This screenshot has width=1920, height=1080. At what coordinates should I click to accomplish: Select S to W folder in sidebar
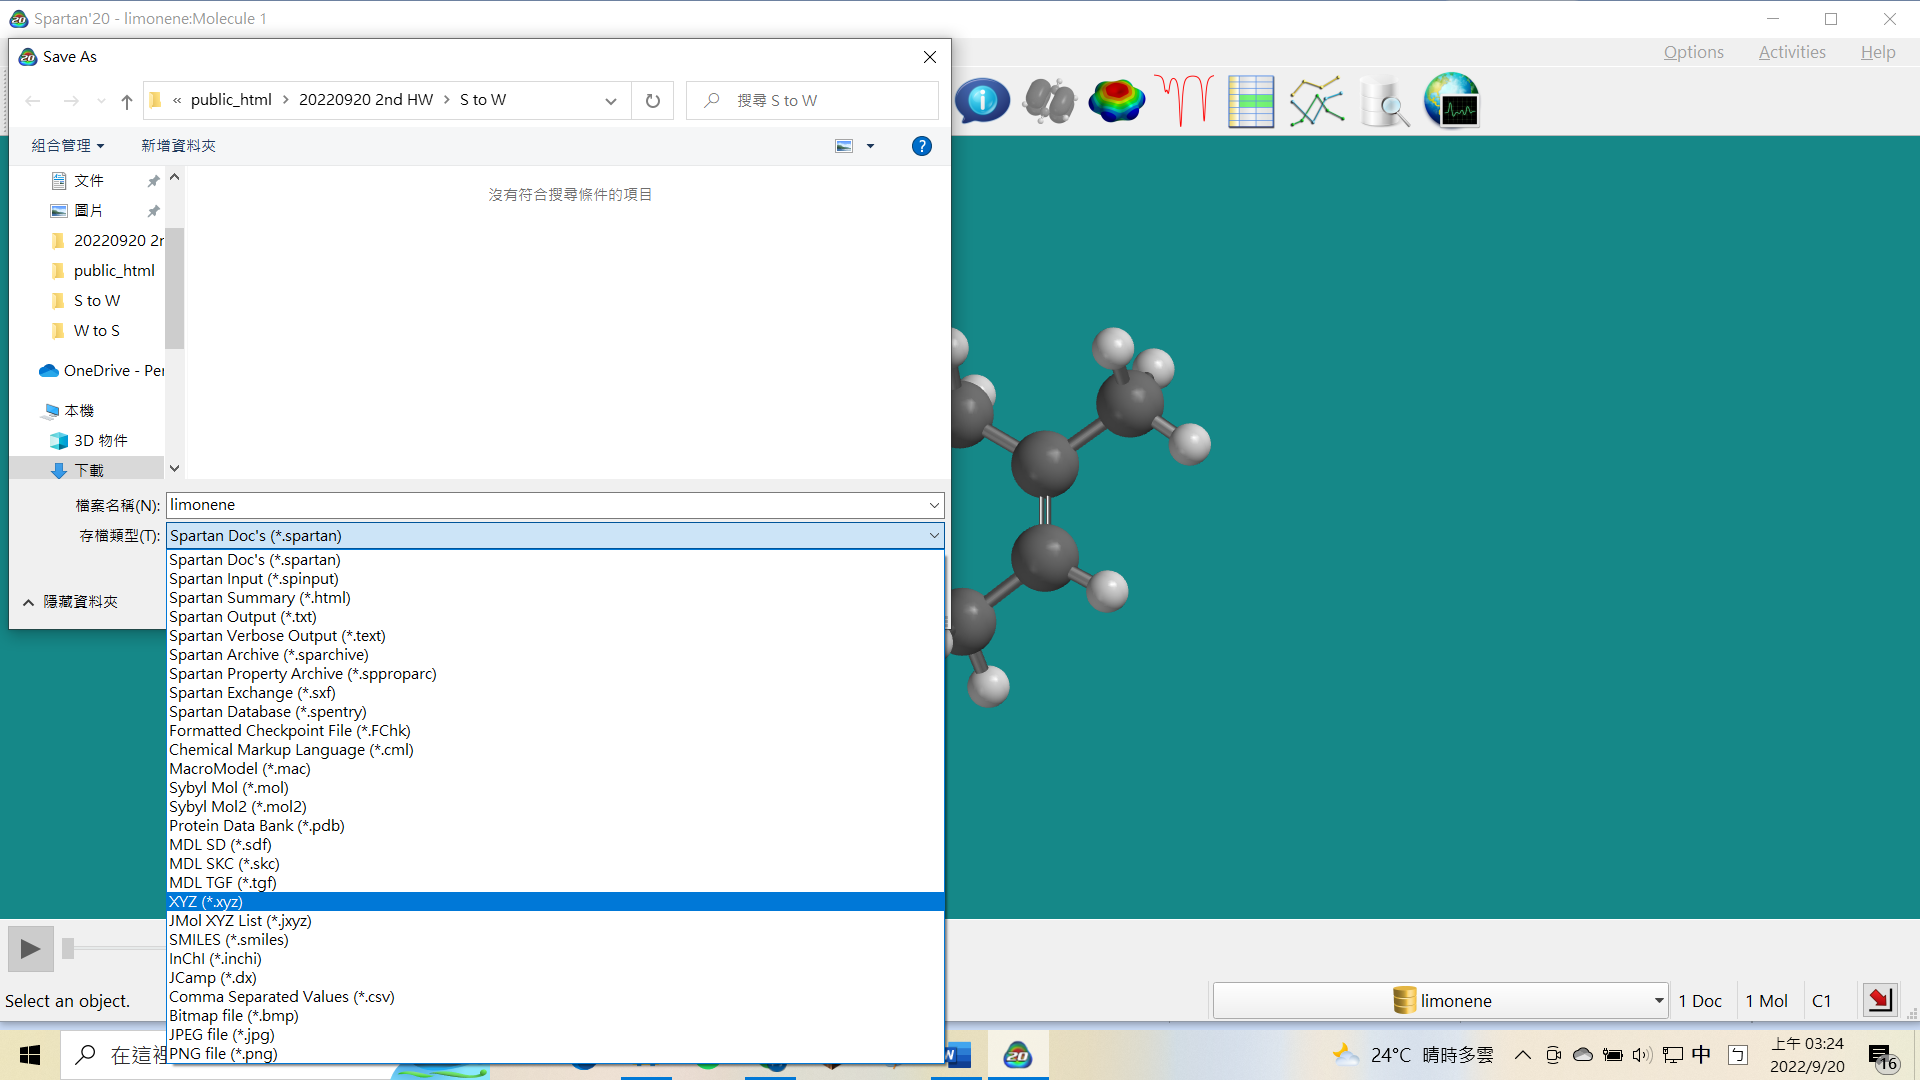click(x=97, y=301)
